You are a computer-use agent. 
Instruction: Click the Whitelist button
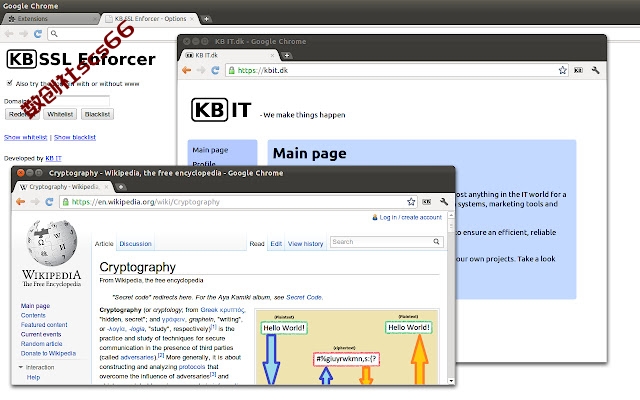click(x=60, y=114)
